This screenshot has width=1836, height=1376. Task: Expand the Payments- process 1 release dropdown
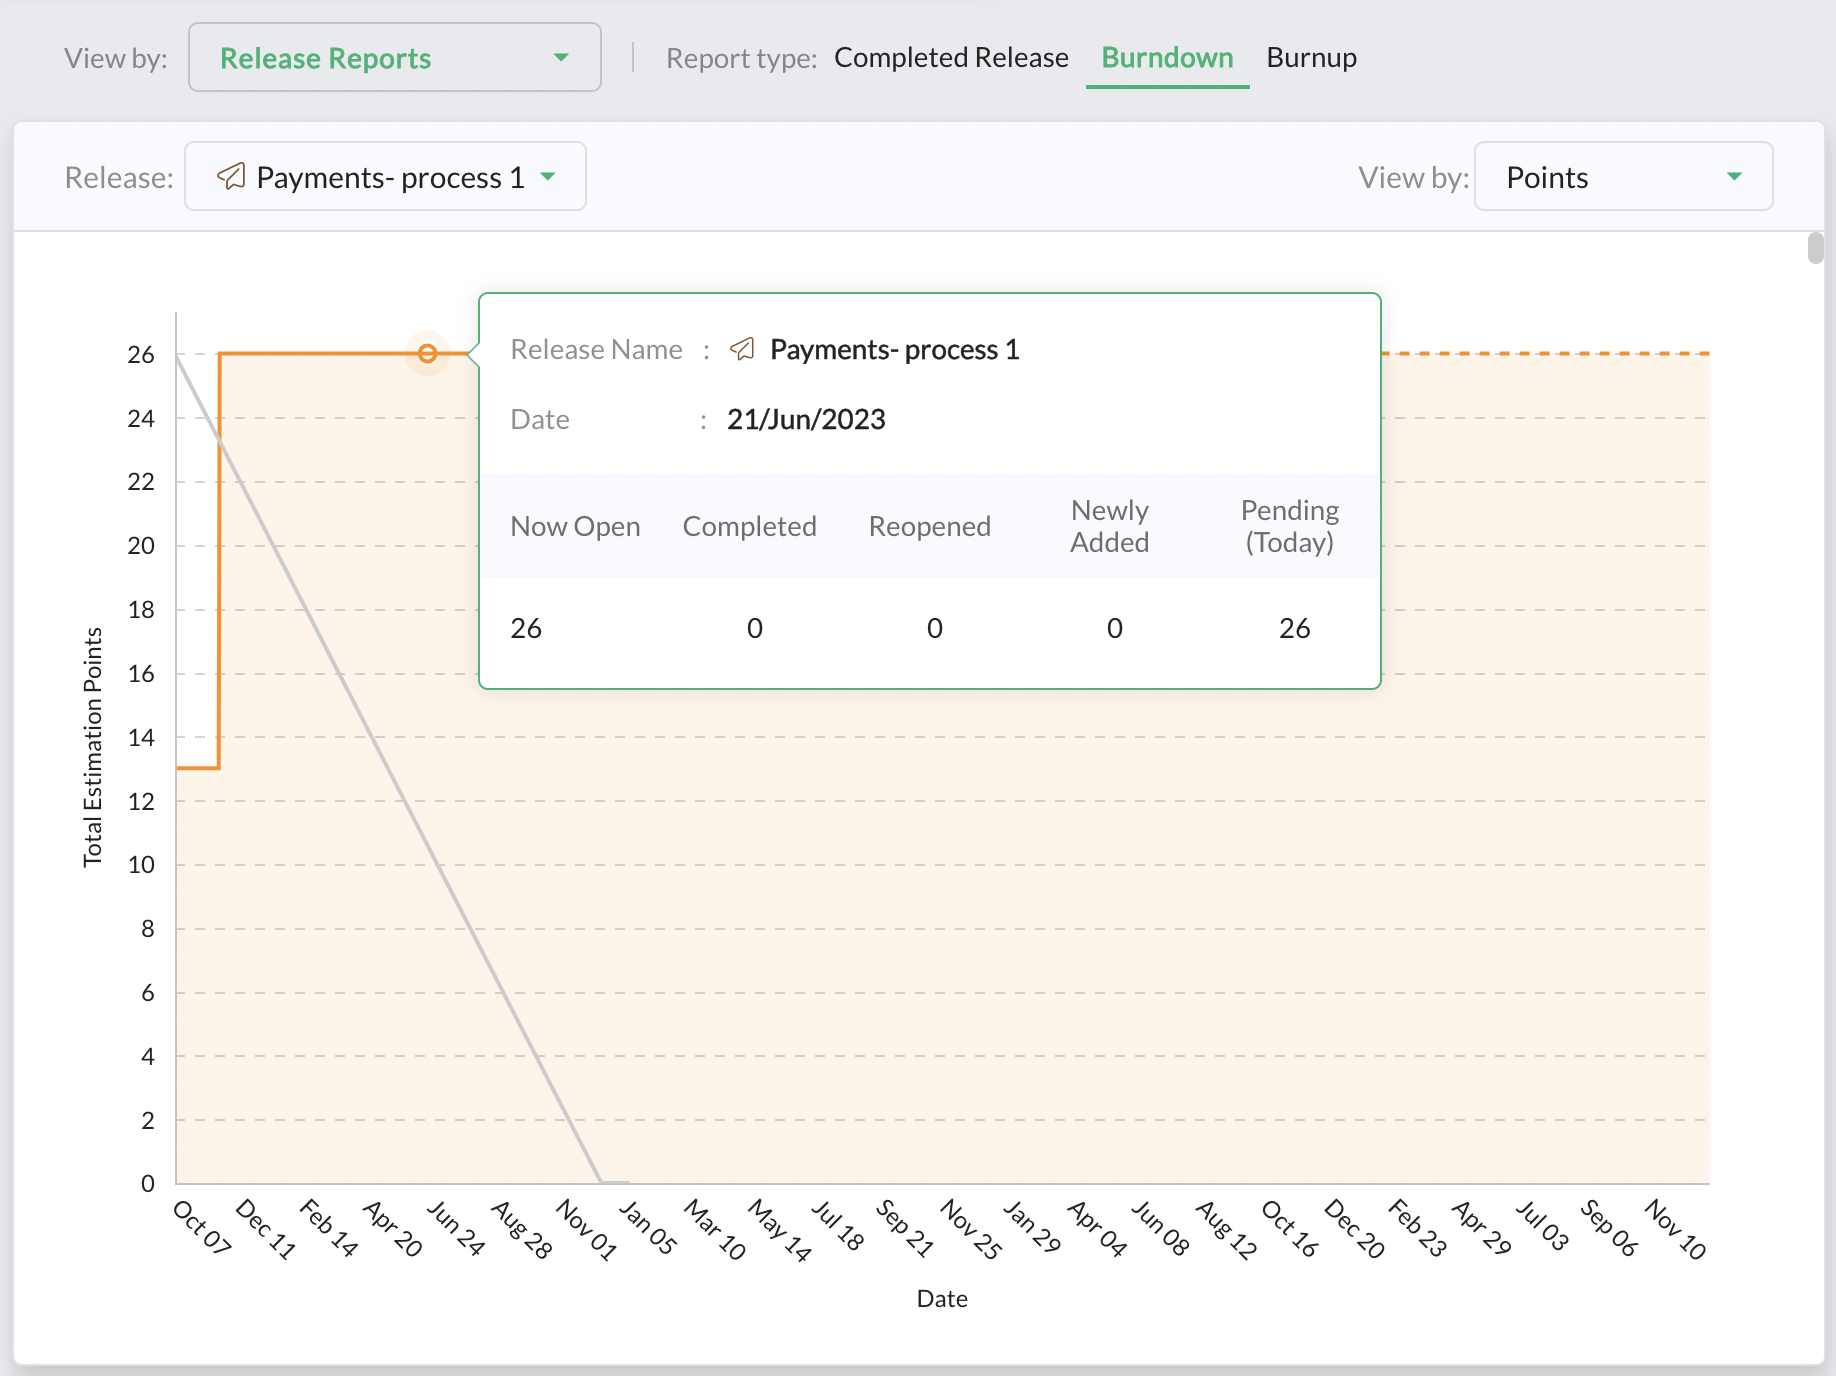385,177
